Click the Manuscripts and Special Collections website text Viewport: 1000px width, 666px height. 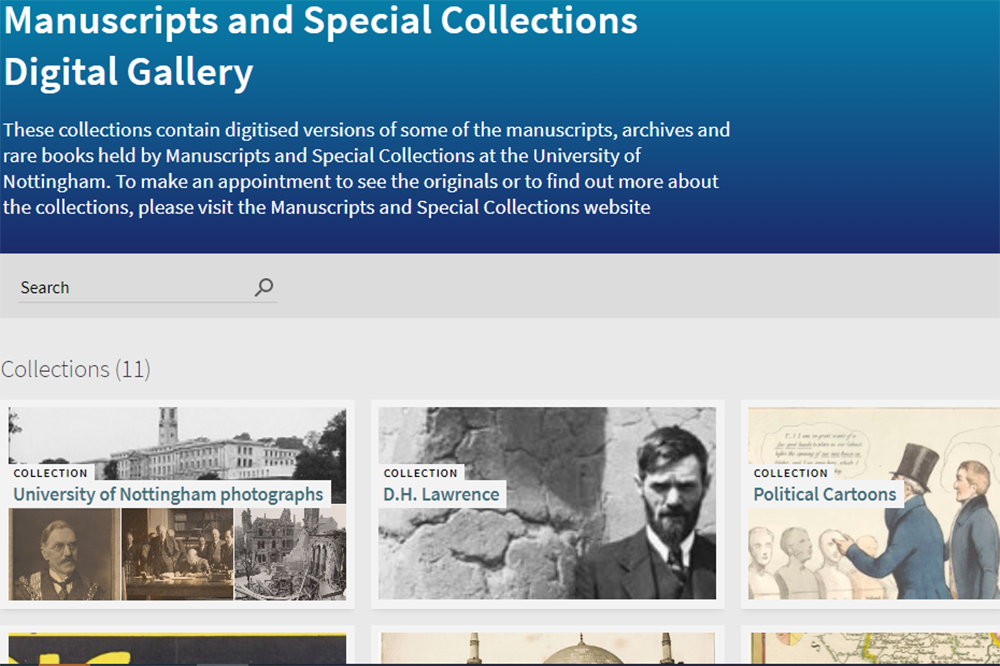460,207
